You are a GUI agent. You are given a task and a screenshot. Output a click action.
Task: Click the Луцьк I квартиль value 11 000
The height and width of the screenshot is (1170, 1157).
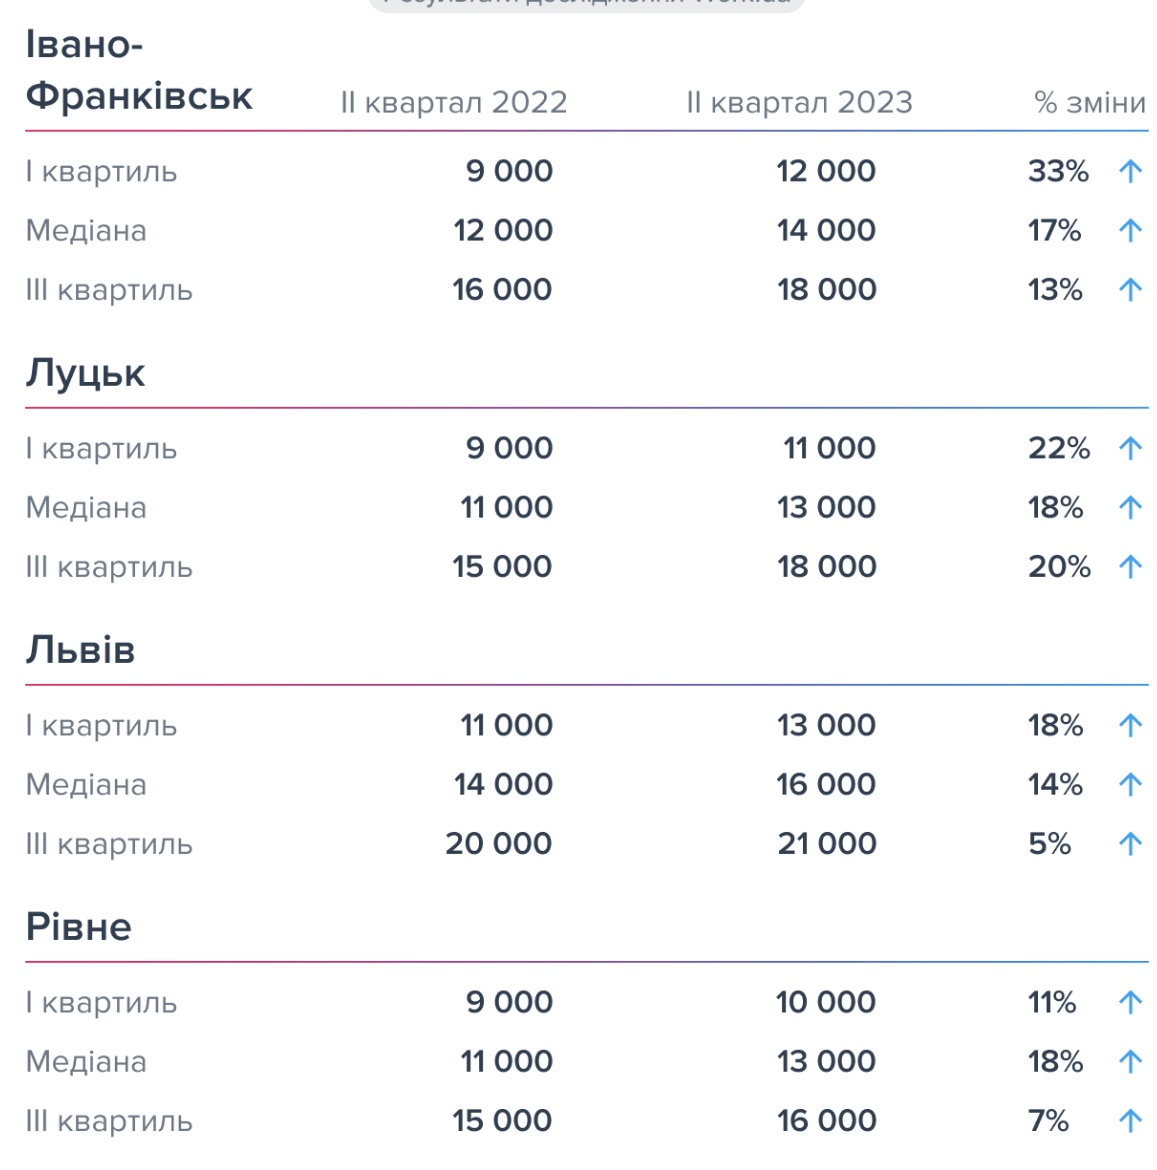pos(829,448)
